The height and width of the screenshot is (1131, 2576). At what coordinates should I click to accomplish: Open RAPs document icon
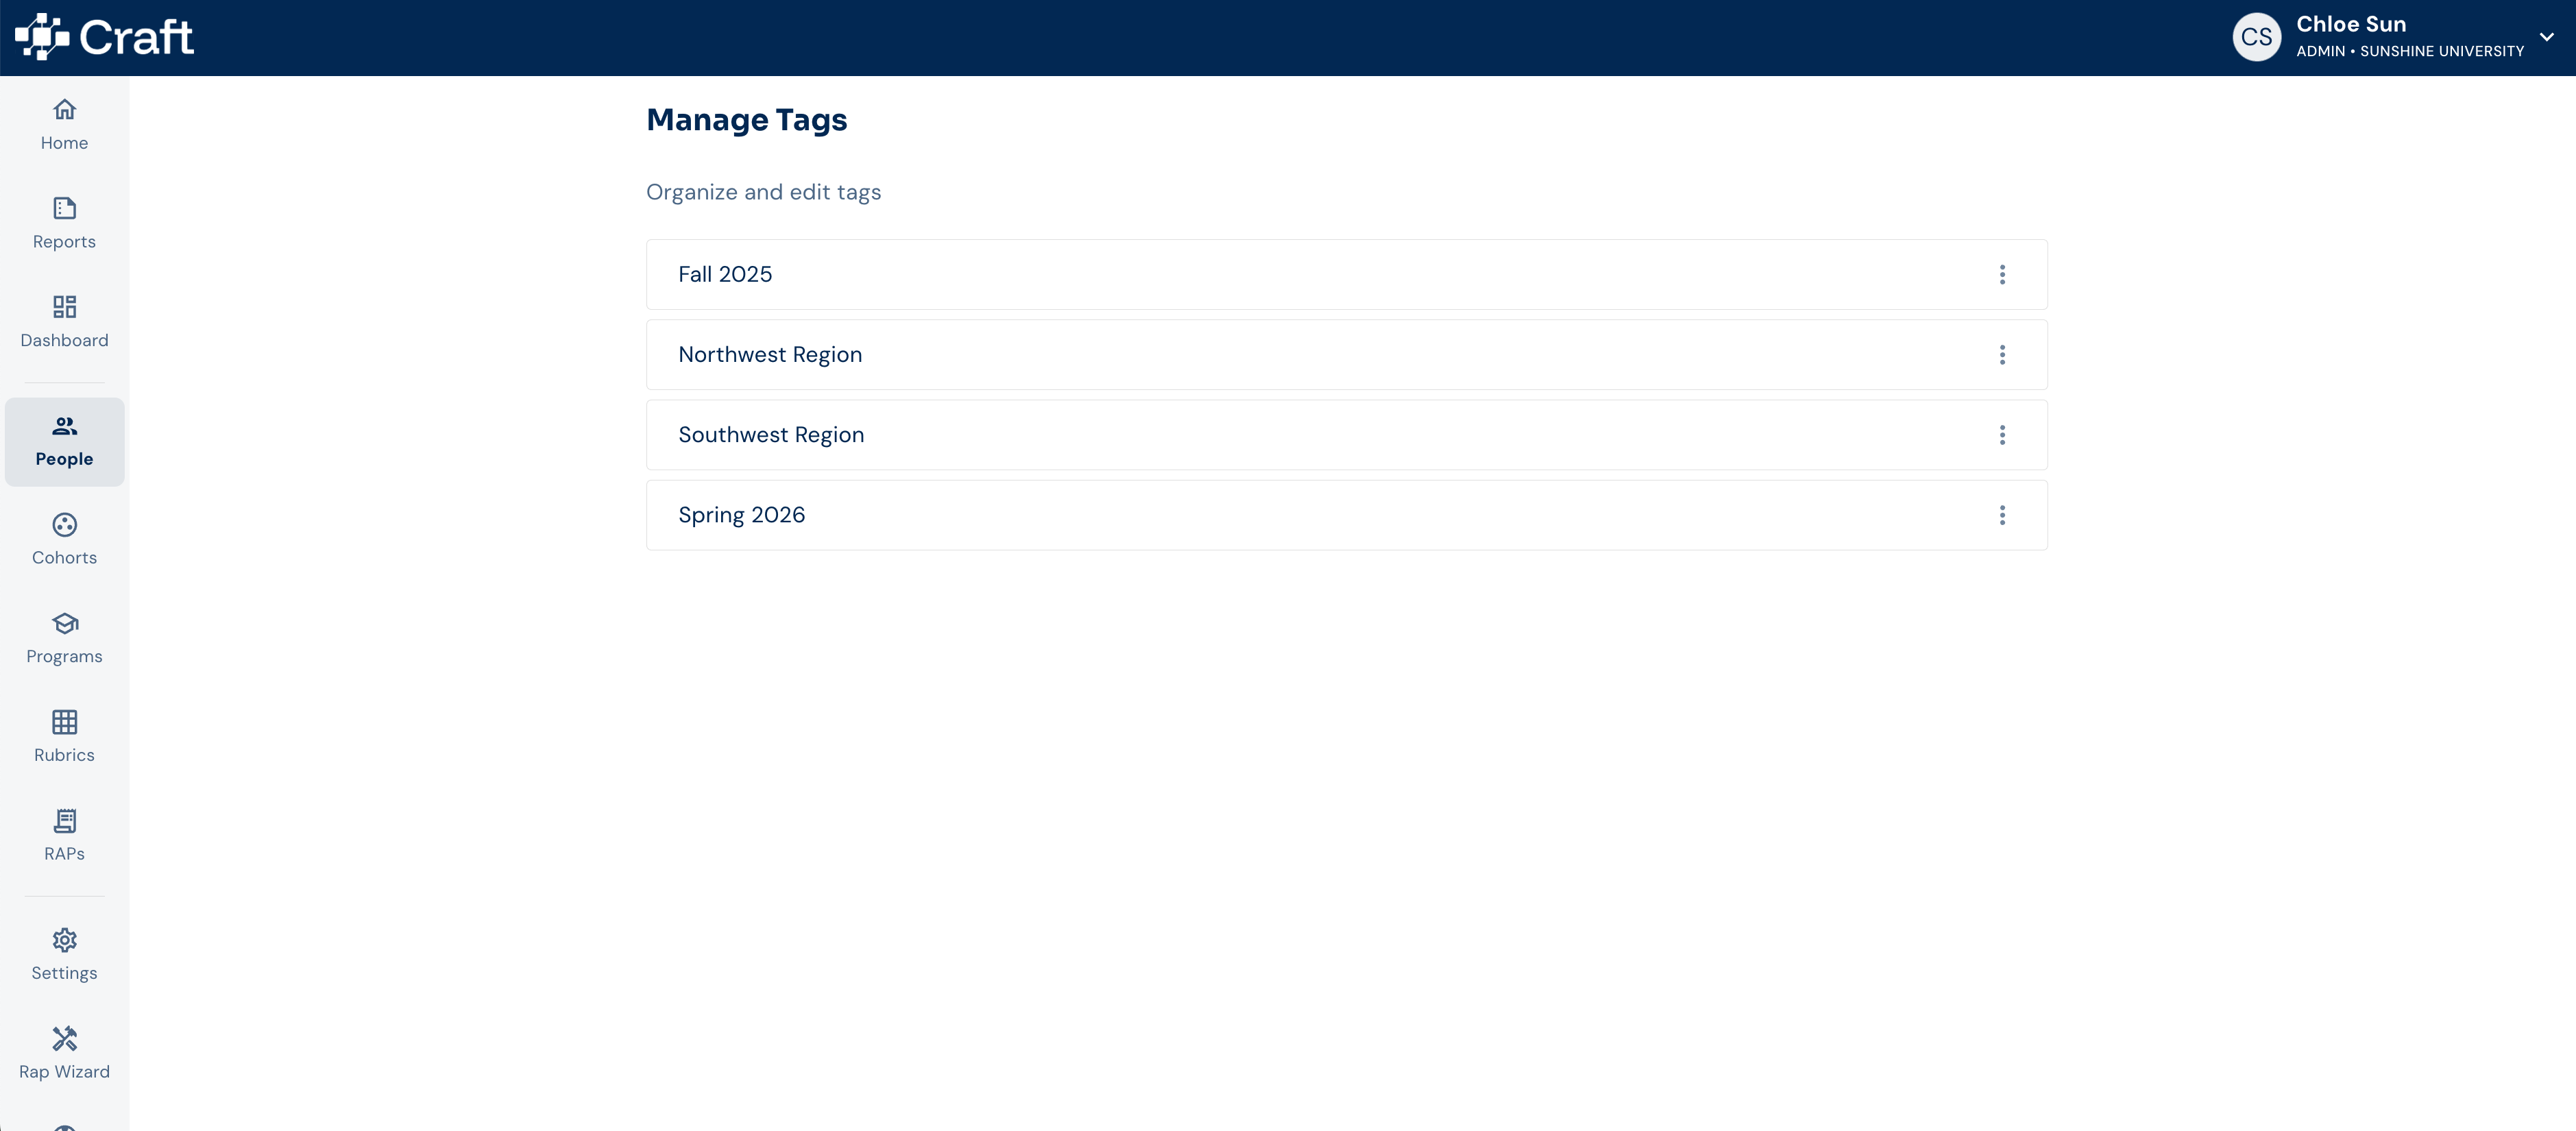coord(64,820)
